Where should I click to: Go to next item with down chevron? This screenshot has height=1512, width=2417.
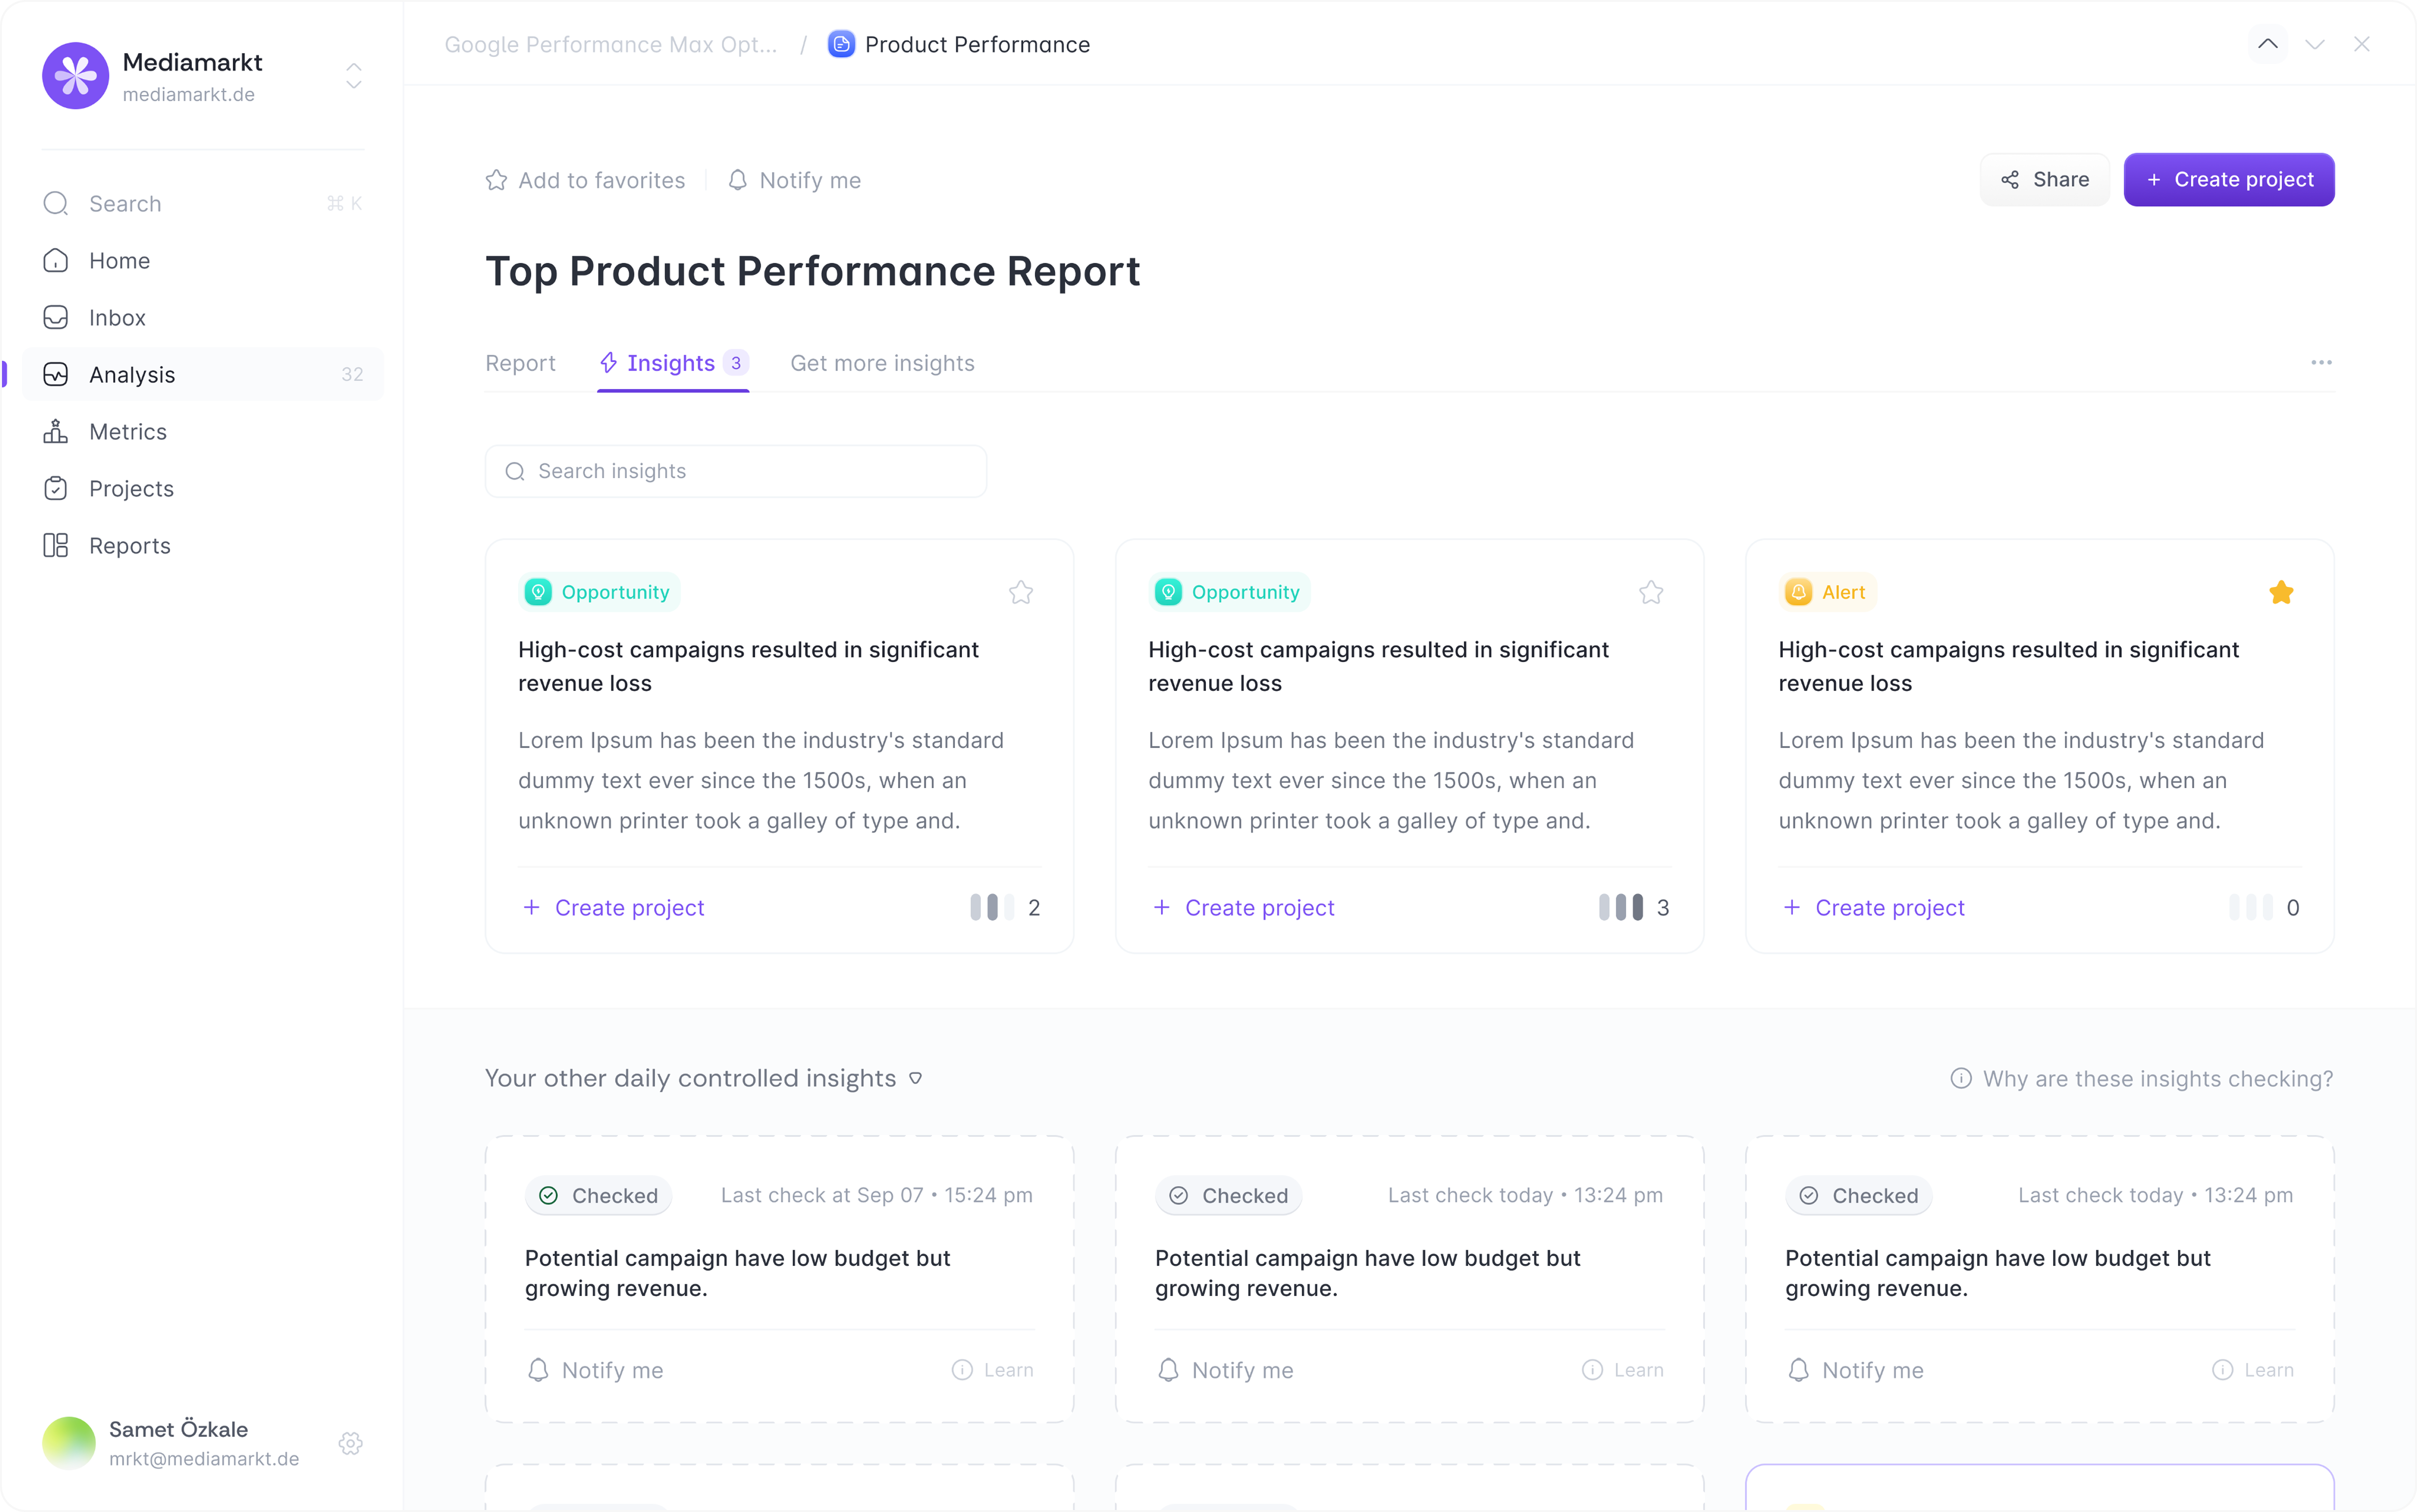click(x=2314, y=44)
